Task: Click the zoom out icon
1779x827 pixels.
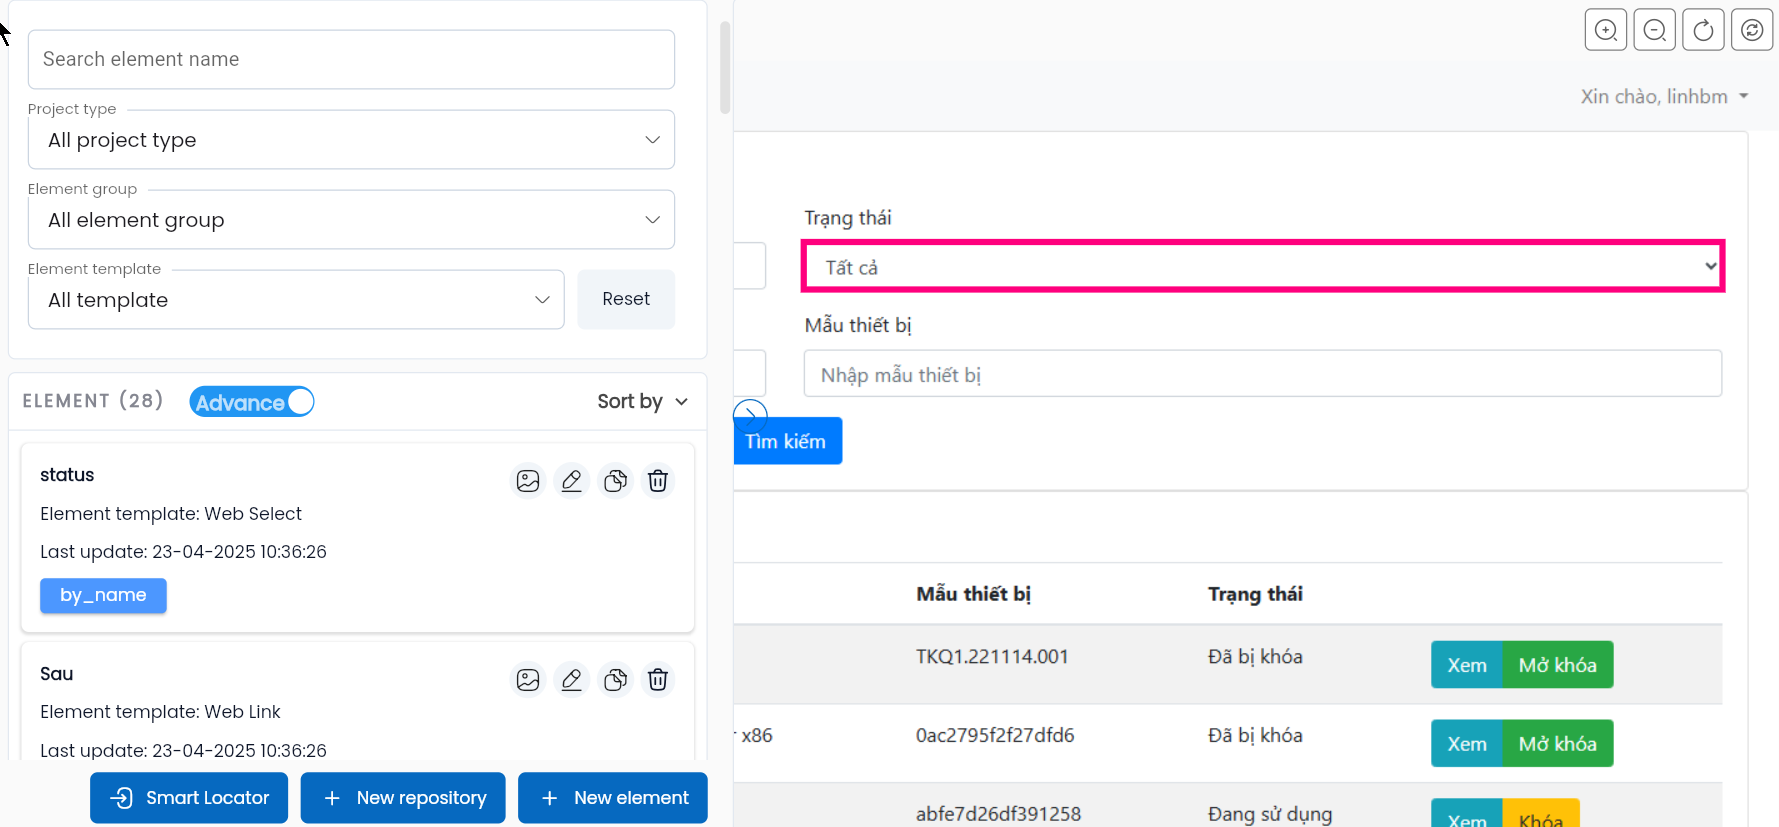Action: pos(1654,30)
